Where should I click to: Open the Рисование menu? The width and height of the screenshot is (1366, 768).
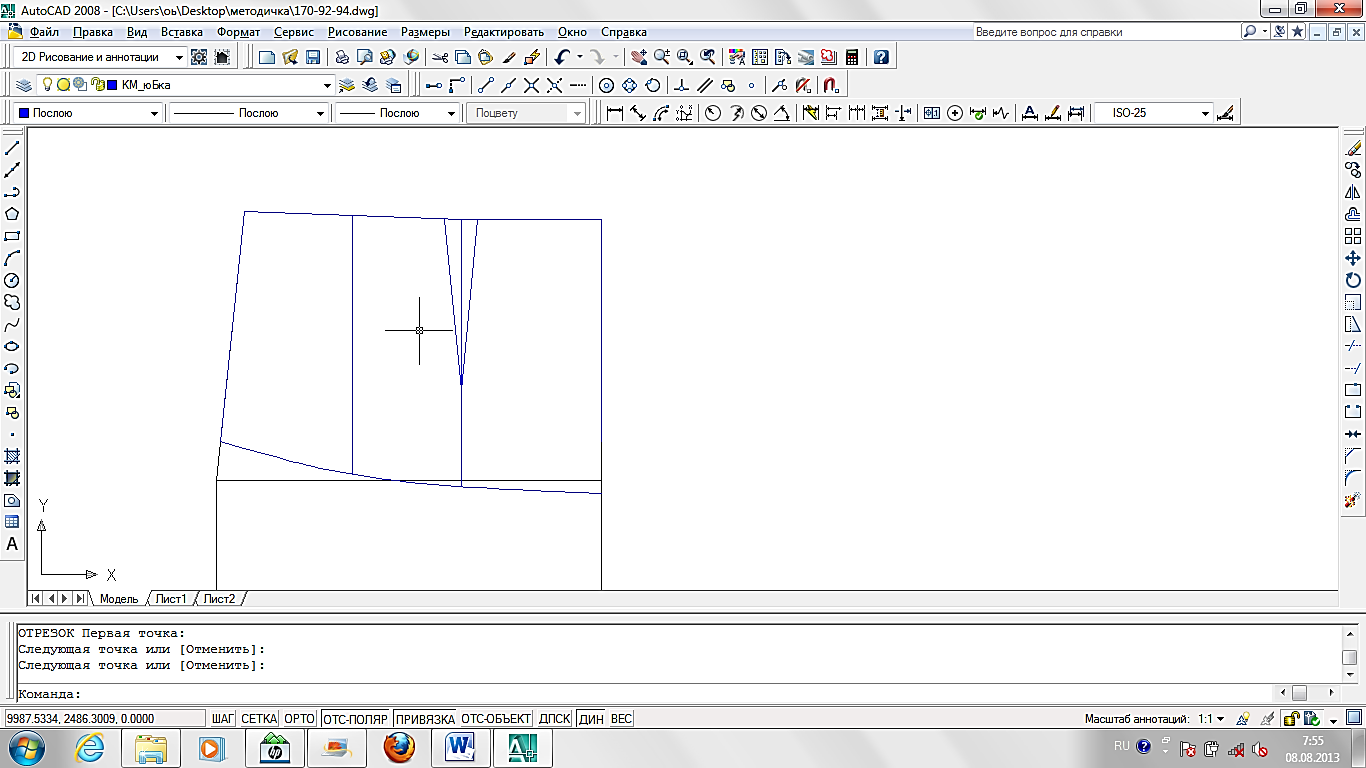tap(357, 32)
